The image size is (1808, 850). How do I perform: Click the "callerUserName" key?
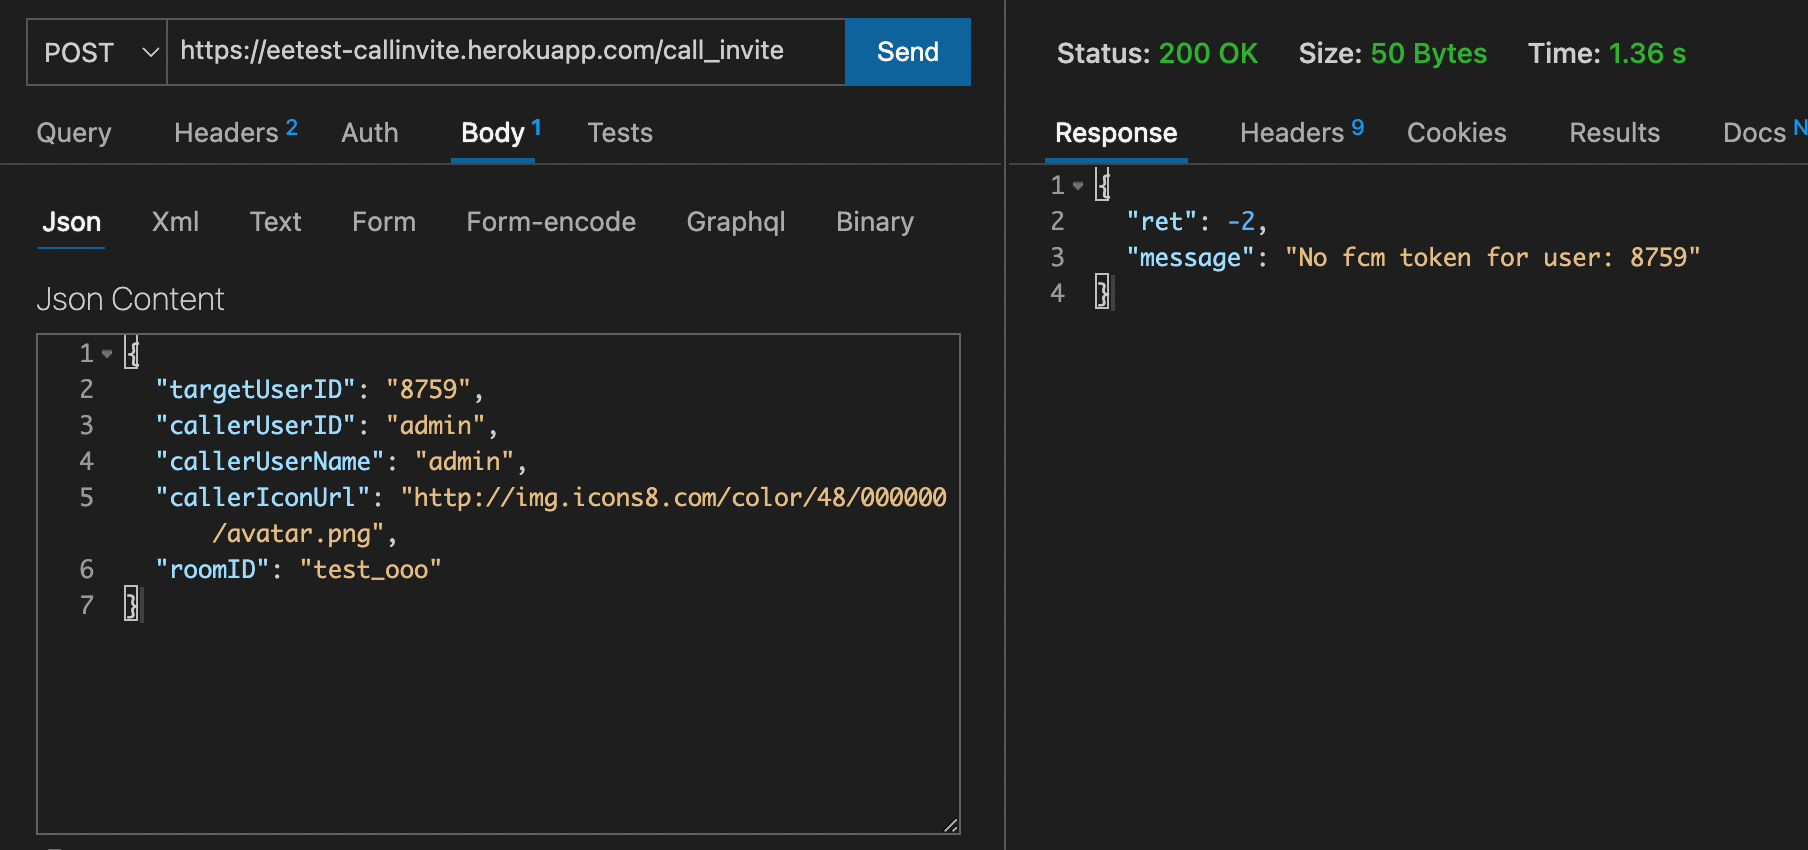[x=270, y=462]
